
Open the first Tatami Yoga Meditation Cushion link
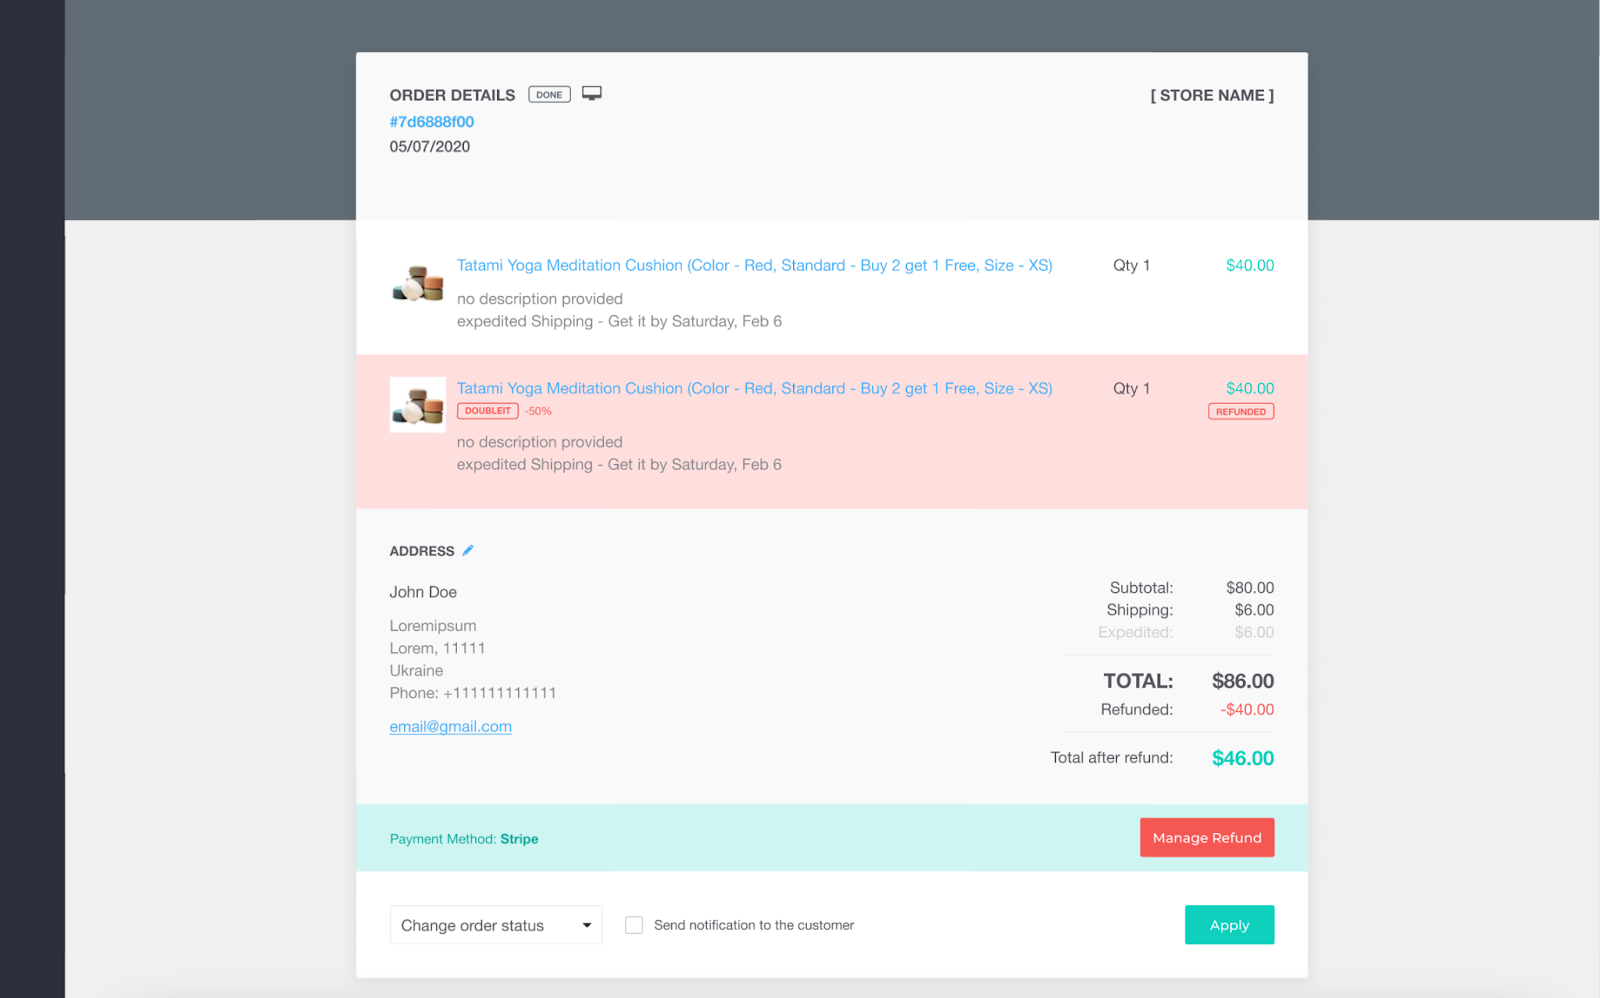[754, 265]
